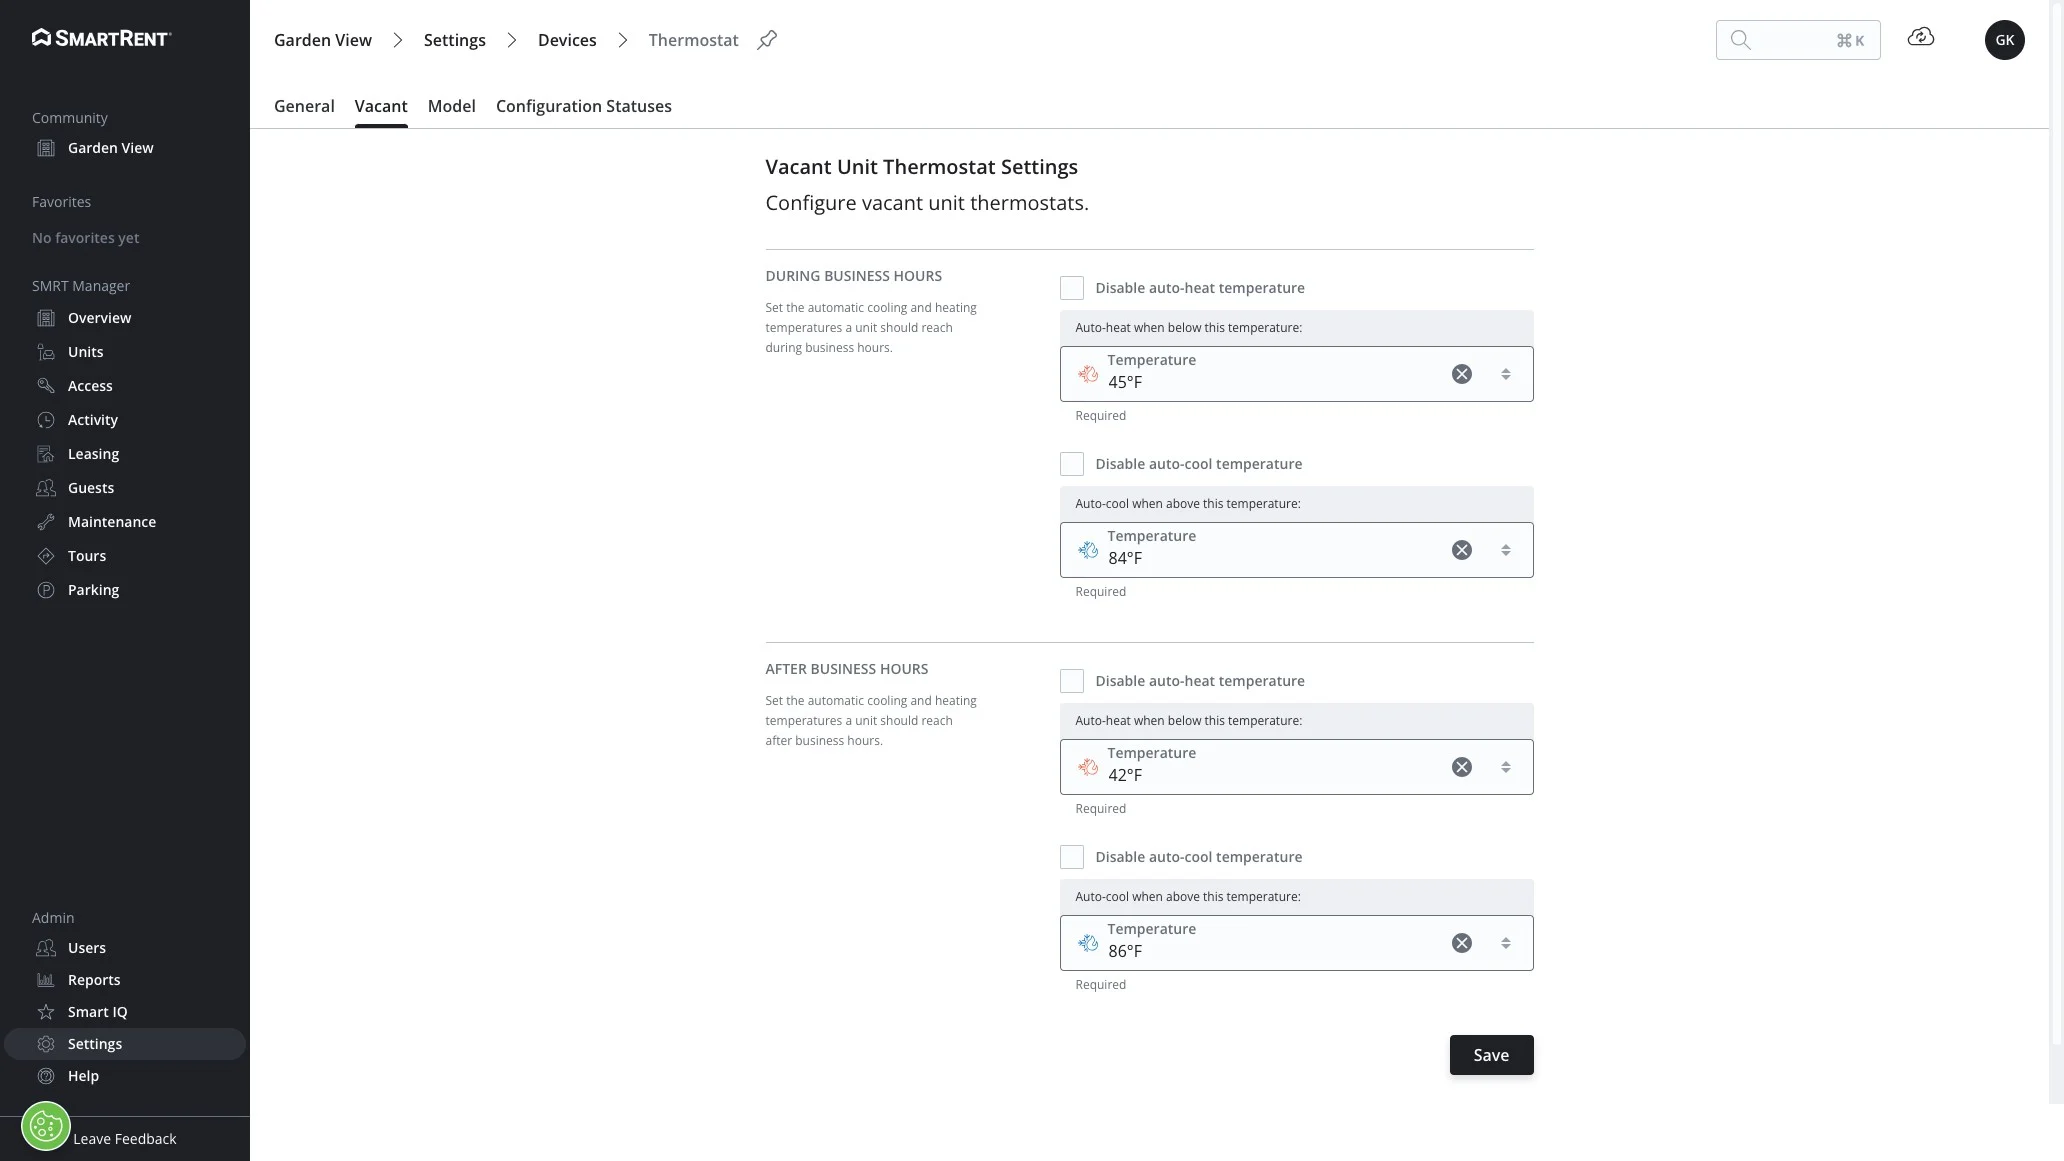Viewport: 2064px width, 1161px height.
Task: Click the Help lifebuoy icon
Action: 46,1076
